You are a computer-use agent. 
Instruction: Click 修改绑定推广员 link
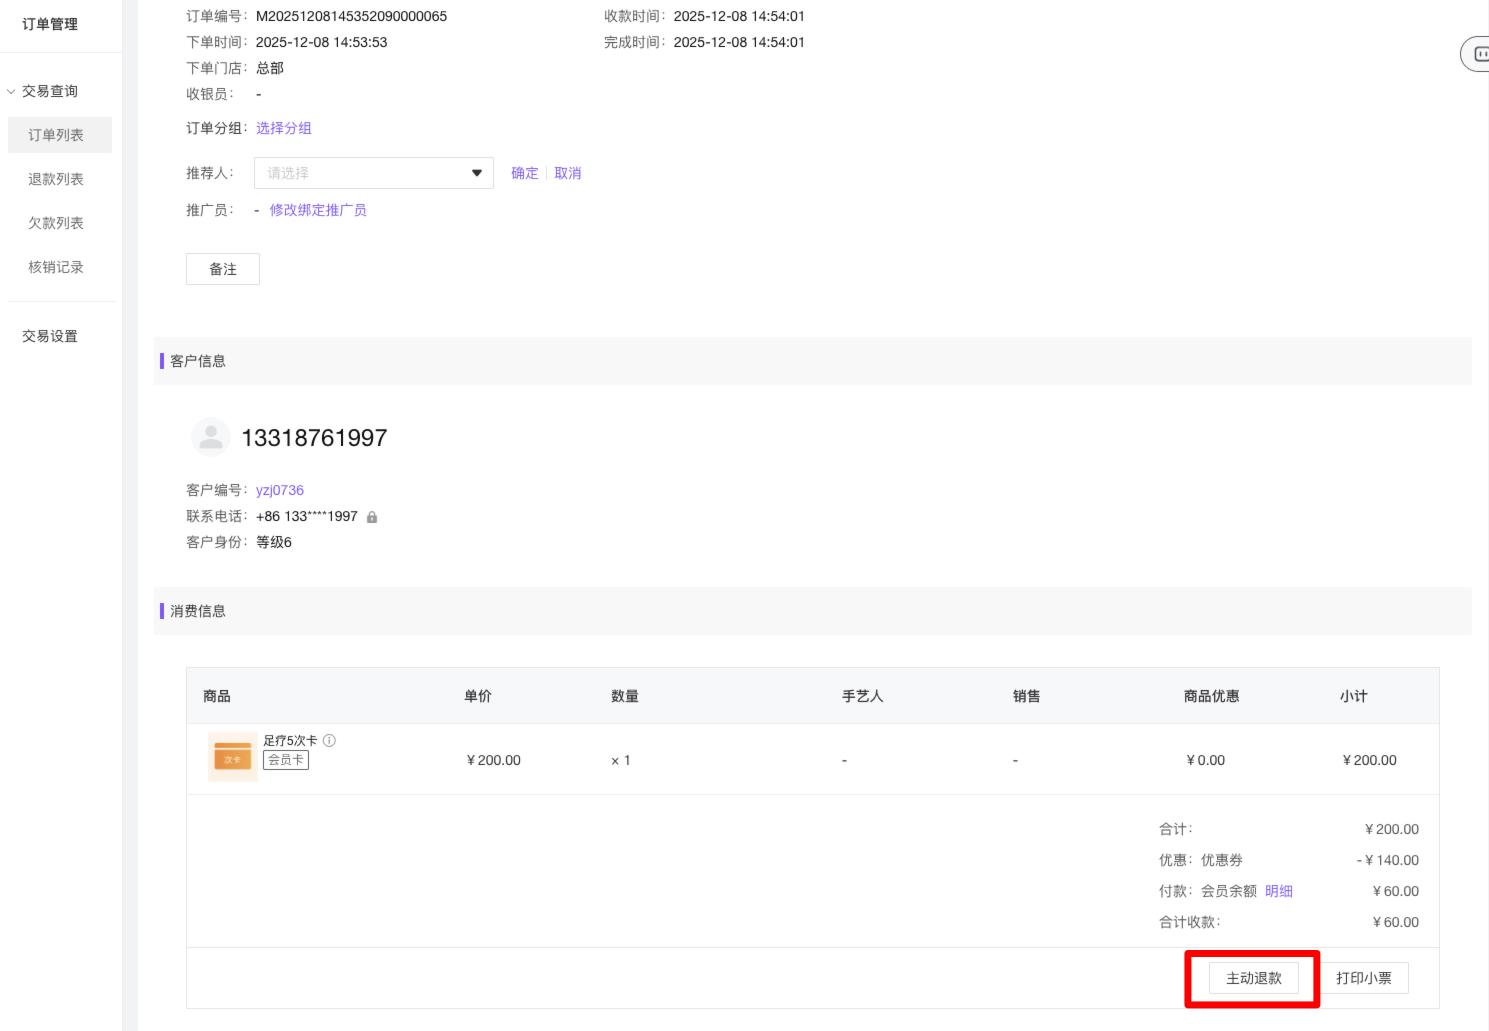pos(318,210)
